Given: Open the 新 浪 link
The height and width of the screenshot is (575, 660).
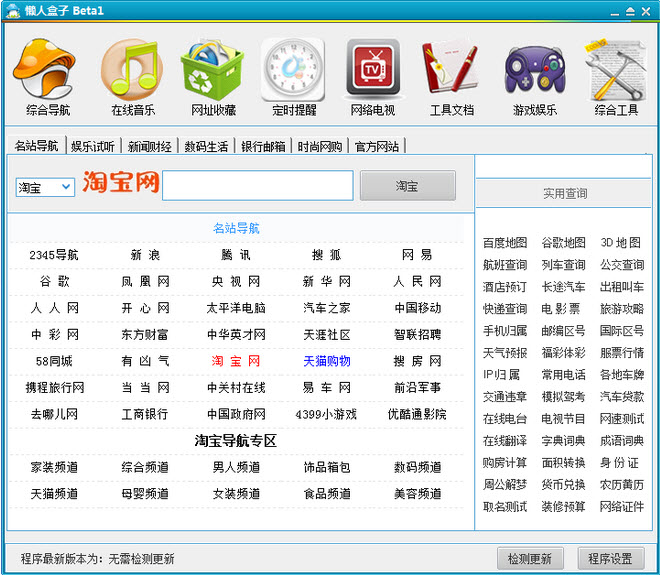Looking at the screenshot, I should coord(145,255).
